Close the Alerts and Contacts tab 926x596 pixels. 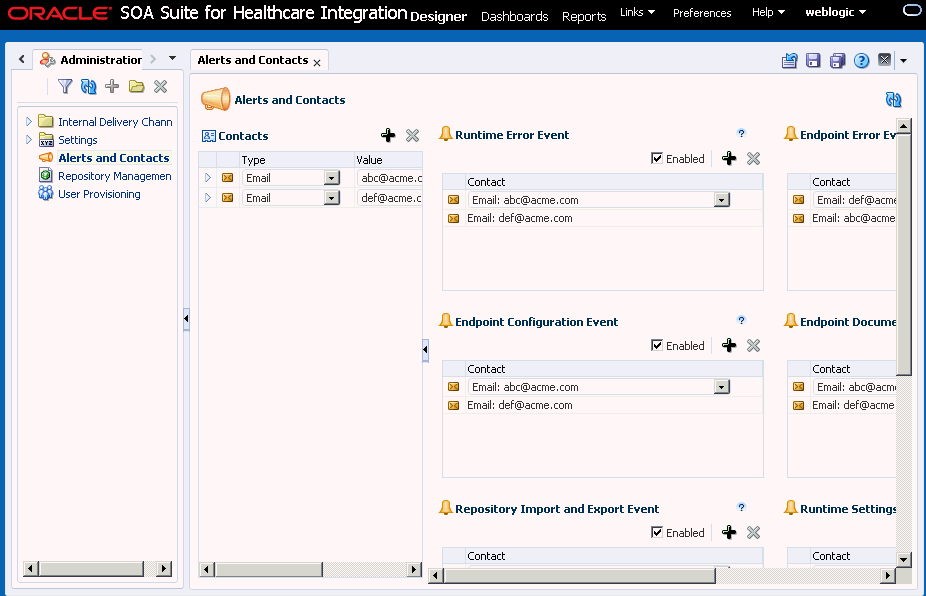tap(317, 63)
